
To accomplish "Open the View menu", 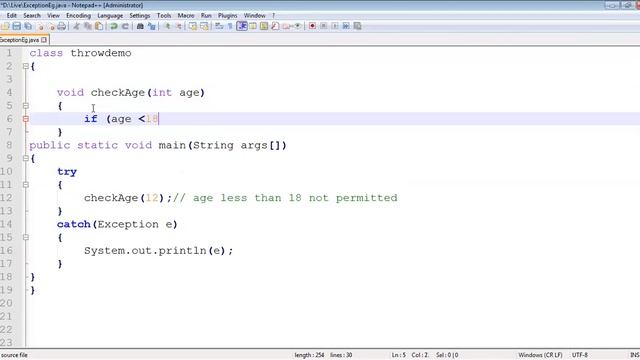I will click(53, 16).
